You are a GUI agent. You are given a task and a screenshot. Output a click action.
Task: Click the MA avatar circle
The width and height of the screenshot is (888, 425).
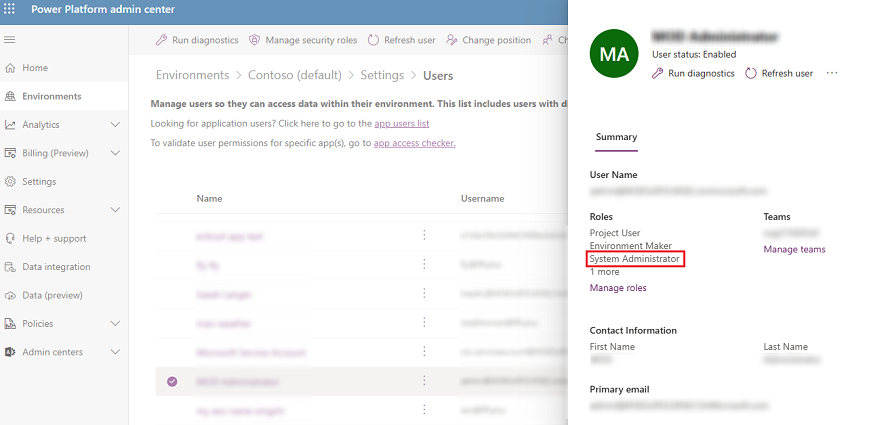coord(615,54)
